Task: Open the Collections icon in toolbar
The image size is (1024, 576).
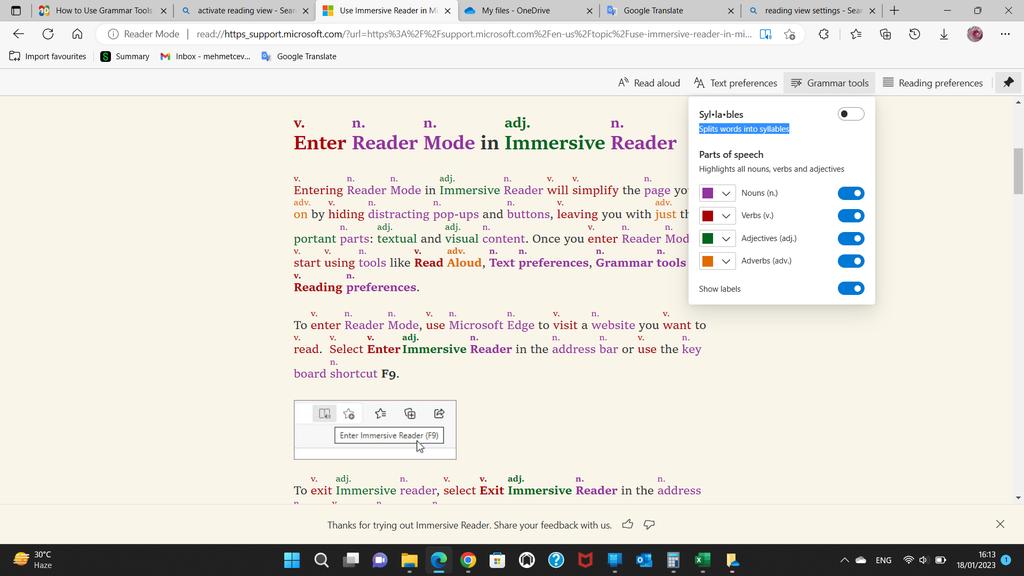Action: point(885,34)
